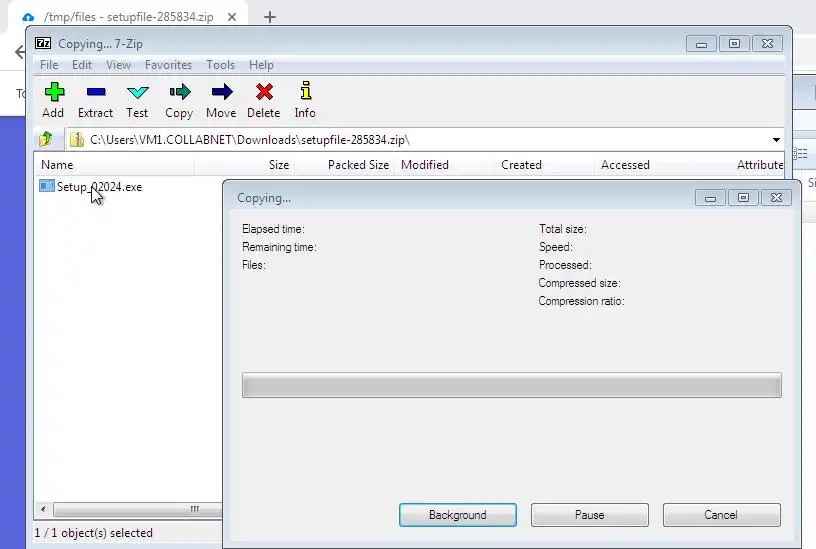Viewport: 816px width, 549px height.
Task: Expand the address bar path dropdown
Action: [776, 140]
